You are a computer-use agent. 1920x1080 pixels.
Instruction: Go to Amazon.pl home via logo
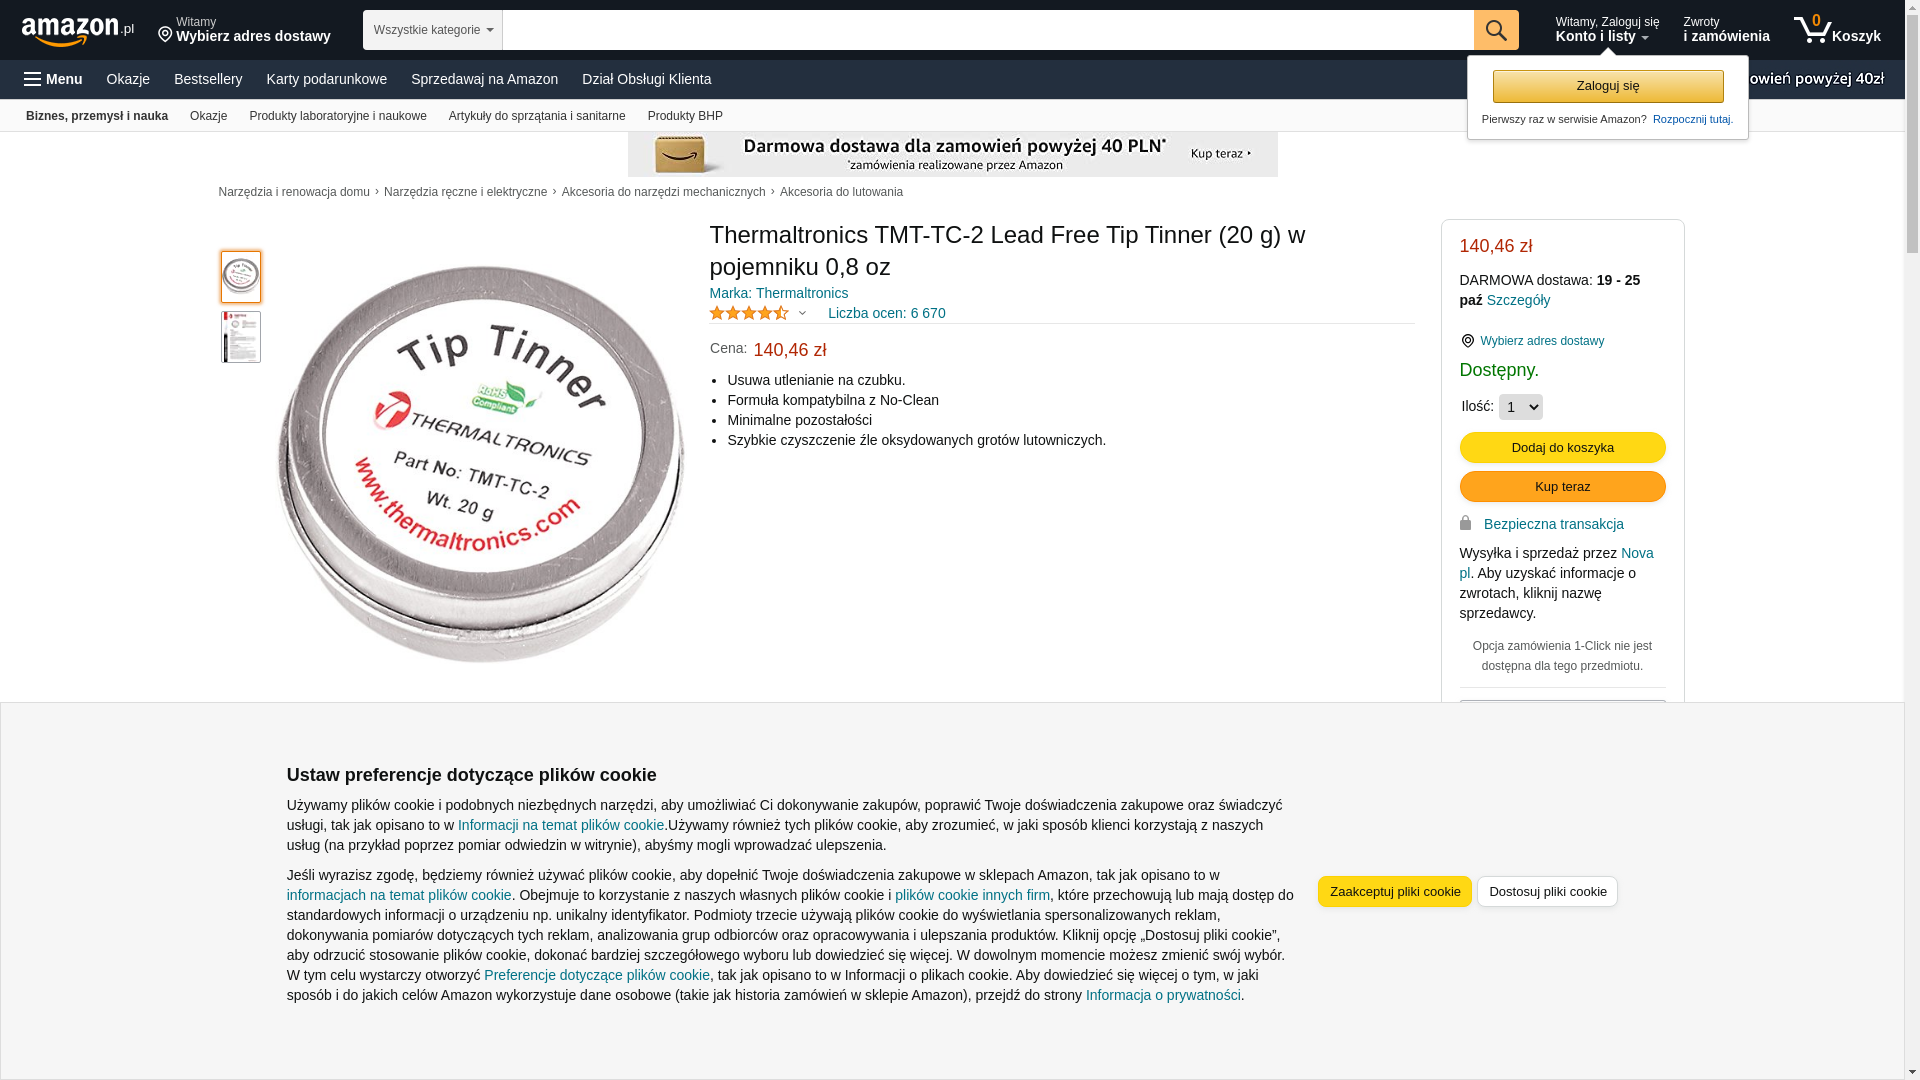pos(77,30)
